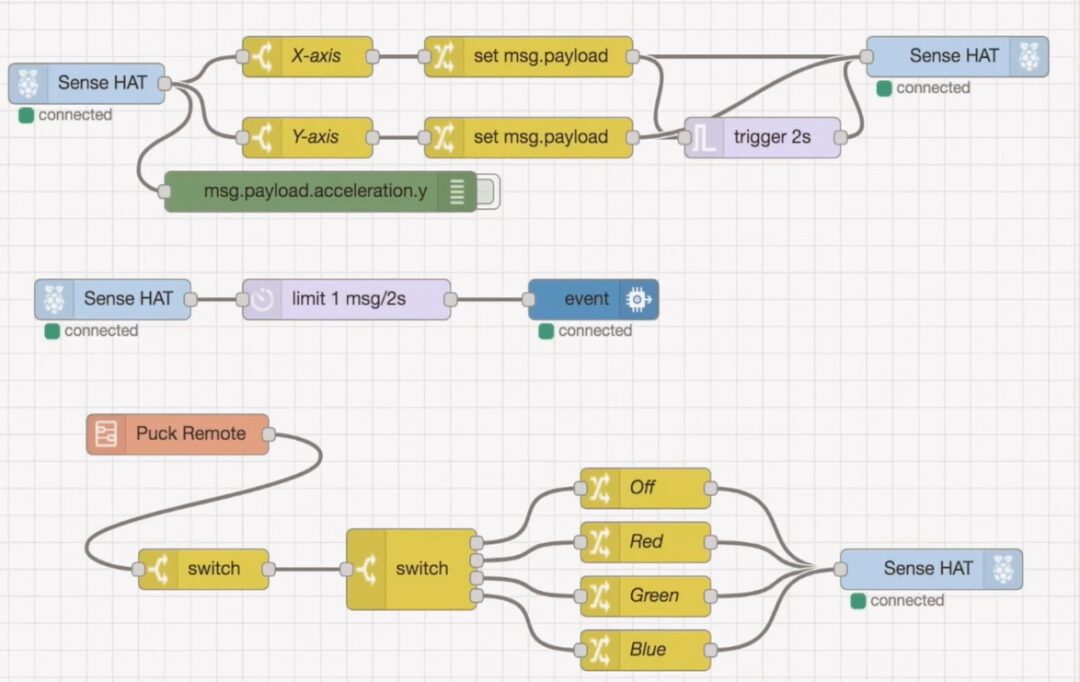Viewport: 1080px width, 682px height.
Task: Click input port of debug node
Action: pyautogui.click(x=165, y=192)
